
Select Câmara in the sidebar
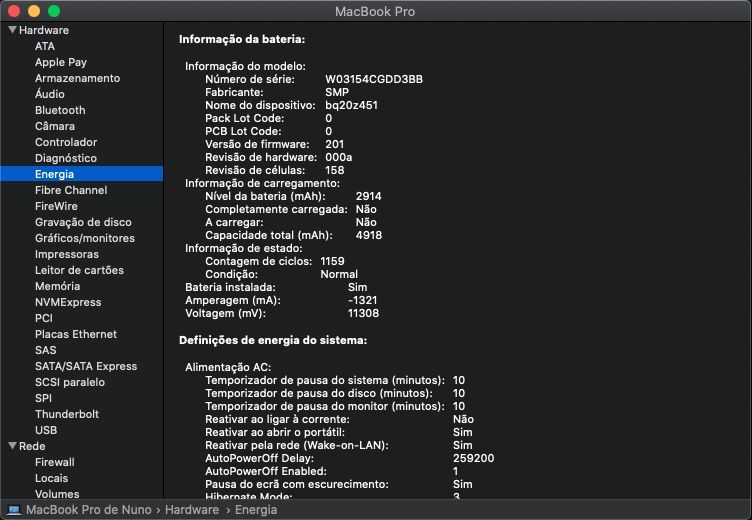point(55,126)
